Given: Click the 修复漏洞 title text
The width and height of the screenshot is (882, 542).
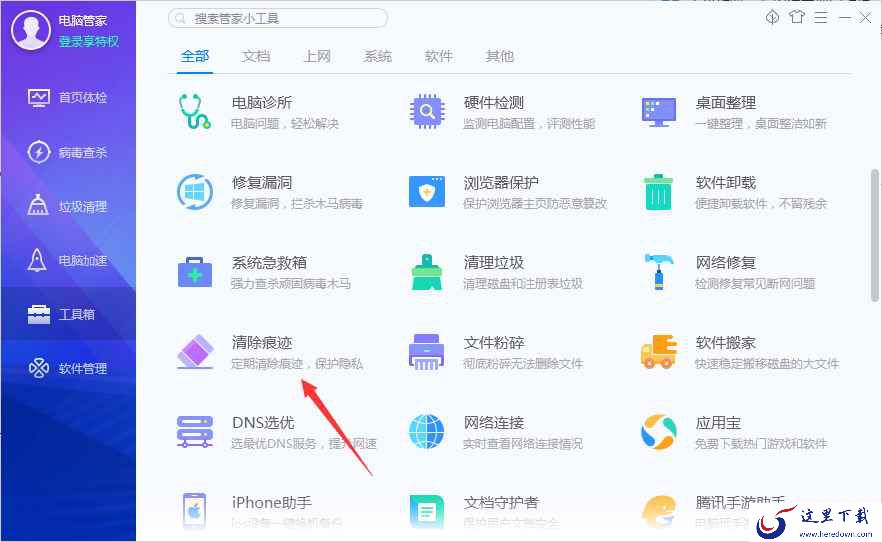Looking at the screenshot, I should point(262,183).
